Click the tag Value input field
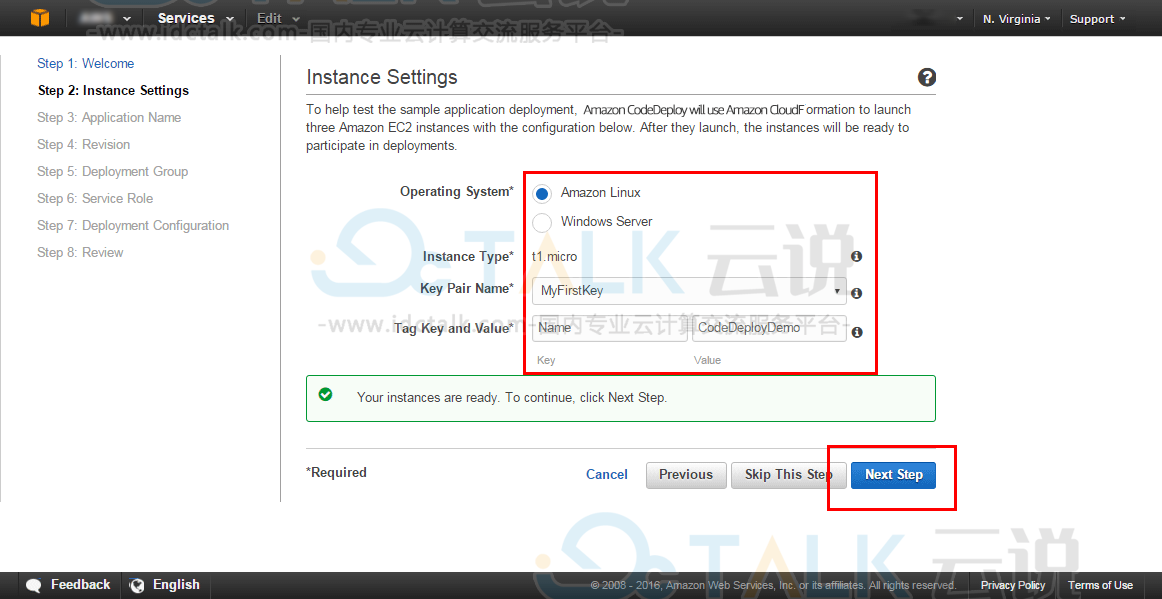This screenshot has width=1162, height=599. pyautogui.click(x=769, y=328)
